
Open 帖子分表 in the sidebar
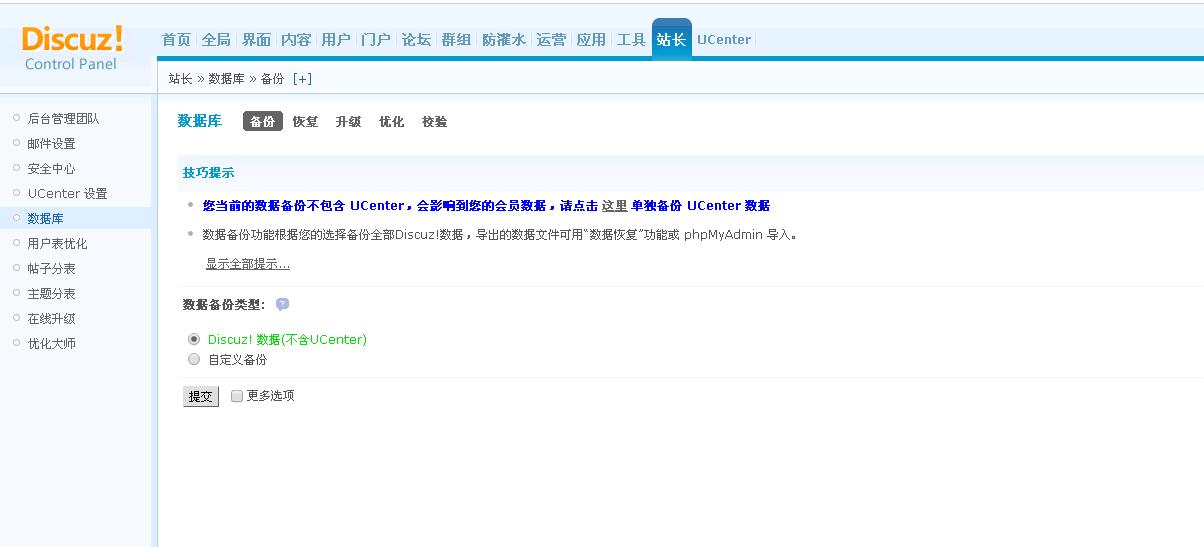tap(51, 268)
